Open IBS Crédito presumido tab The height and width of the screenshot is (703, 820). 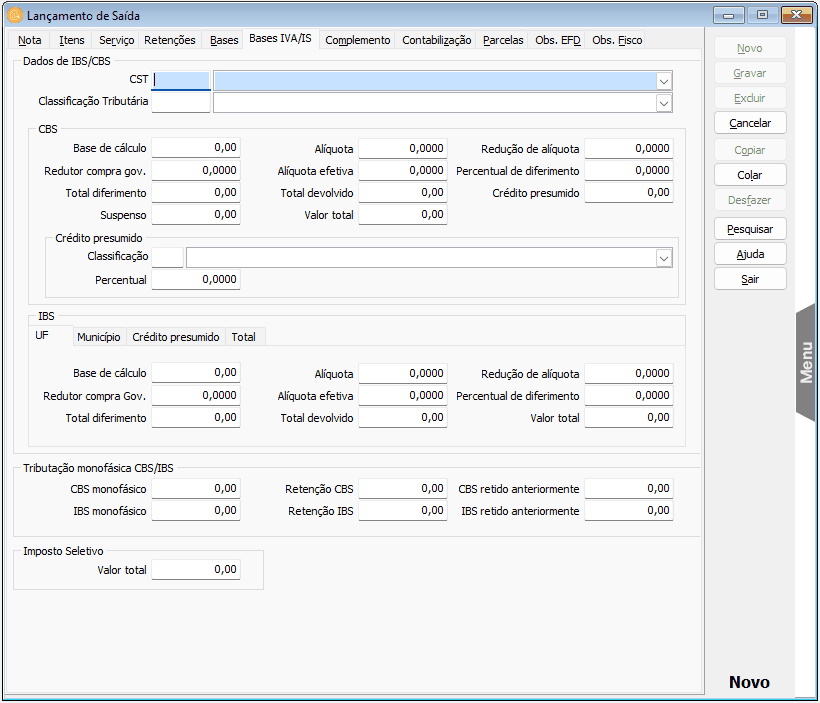(175, 337)
